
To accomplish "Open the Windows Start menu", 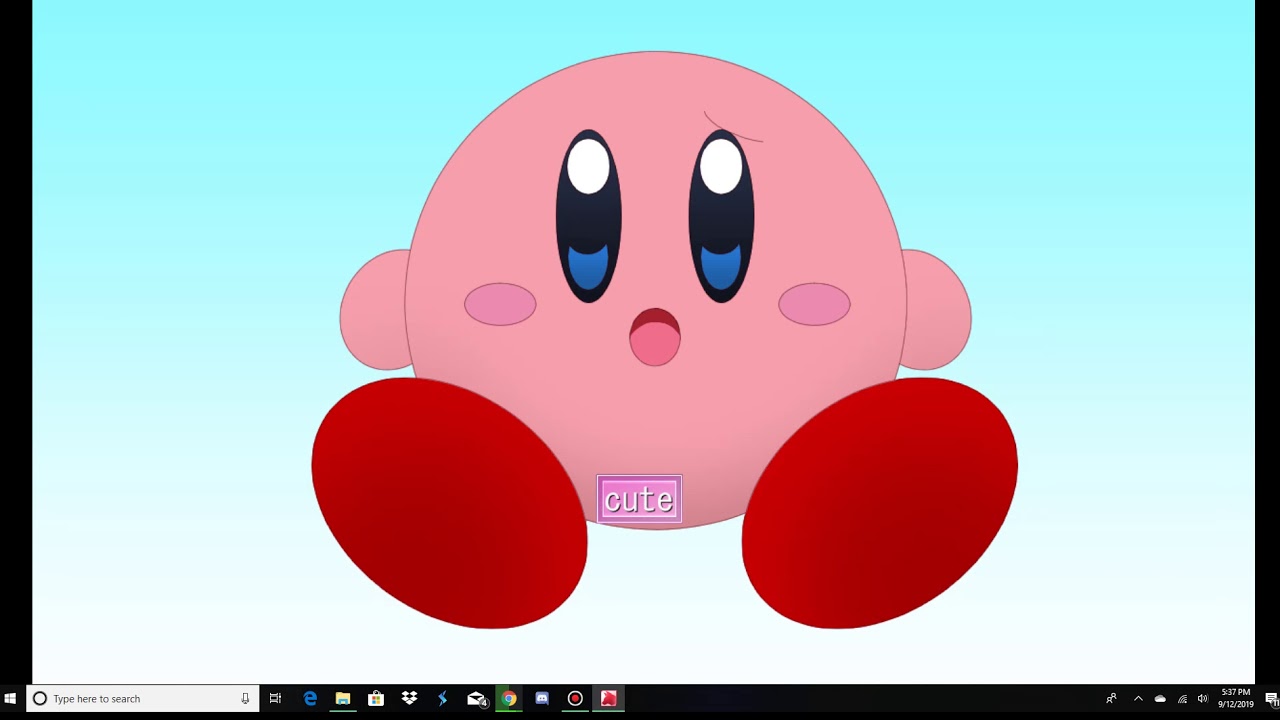I will pyautogui.click(x=10, y=699).
